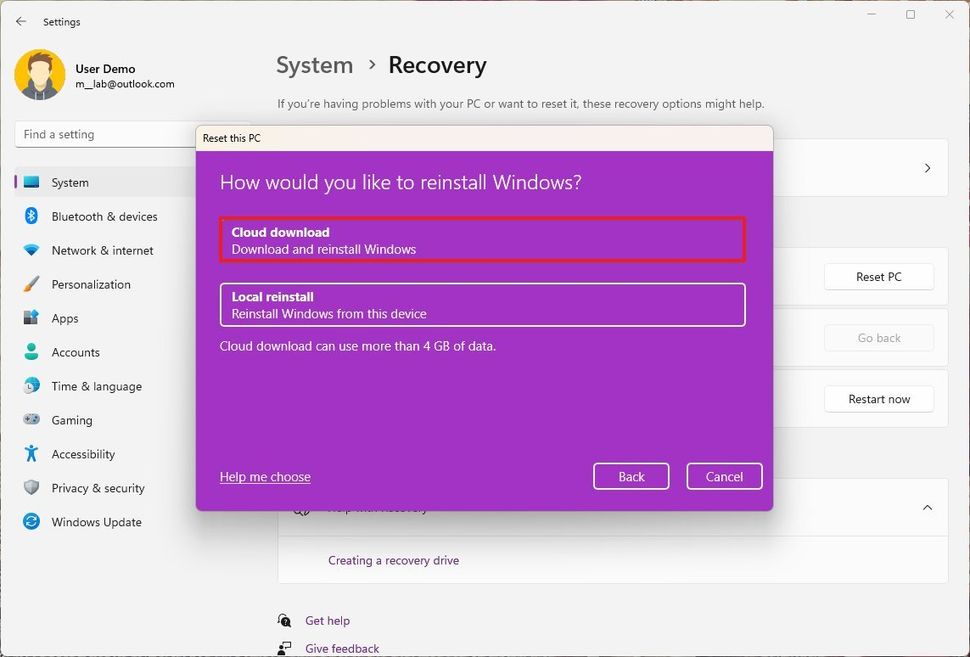Image resolution: width=970 pixels, height=657 pixels.
Task: Click the Windows Update sync icon
Action: pyautogui.click(x=31, y=522)
